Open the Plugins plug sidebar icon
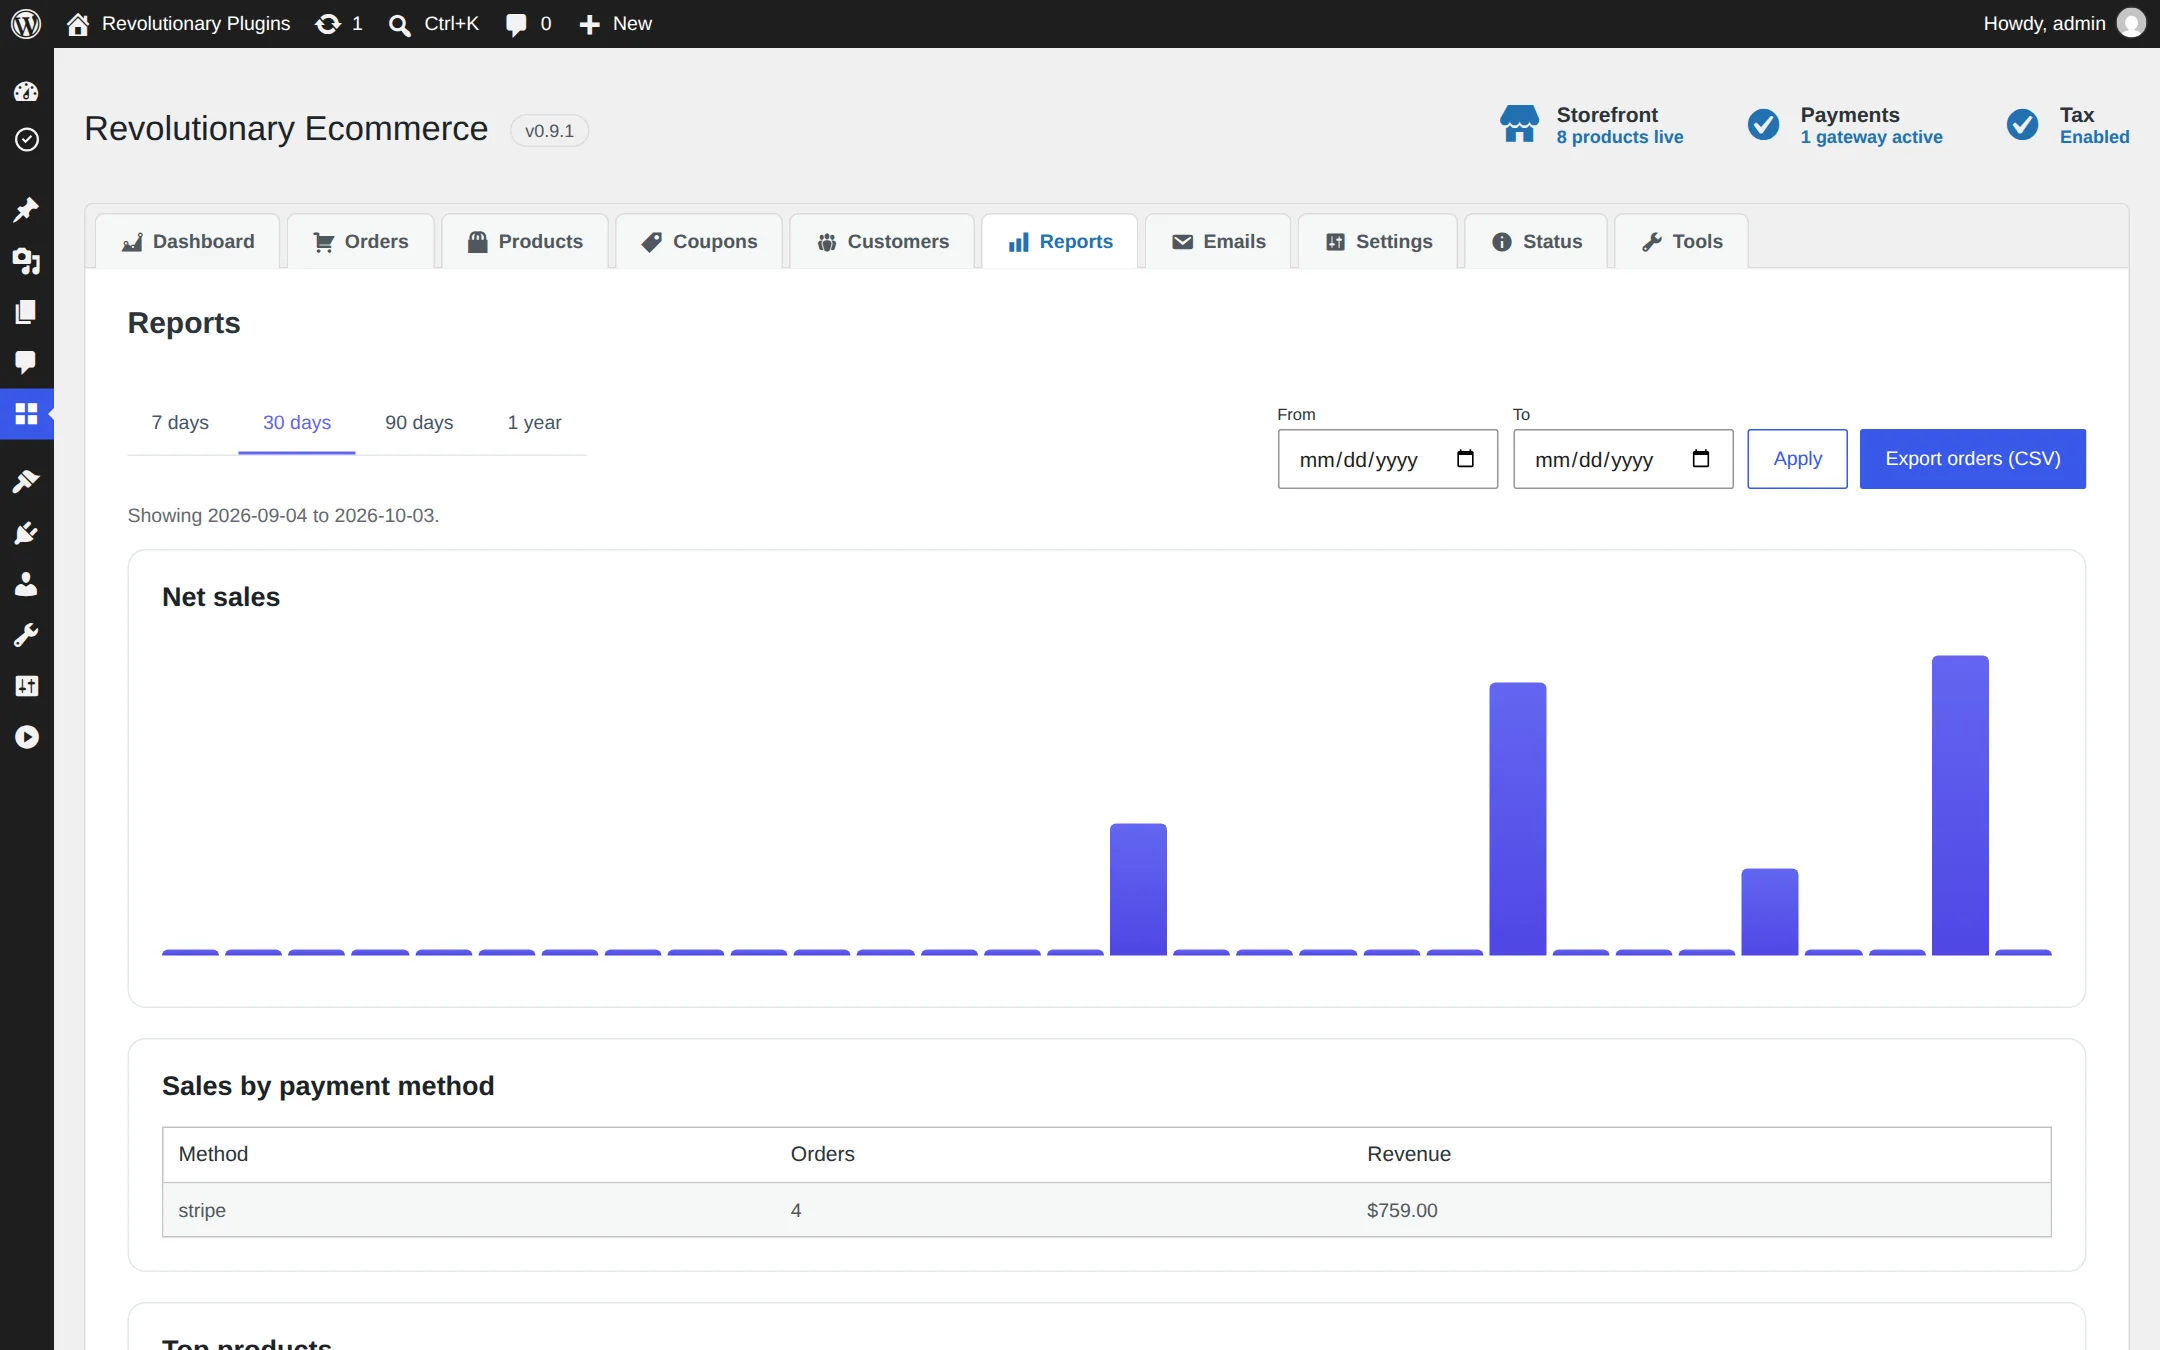Screen dimensions: 2160x1350 pos(26,533)
